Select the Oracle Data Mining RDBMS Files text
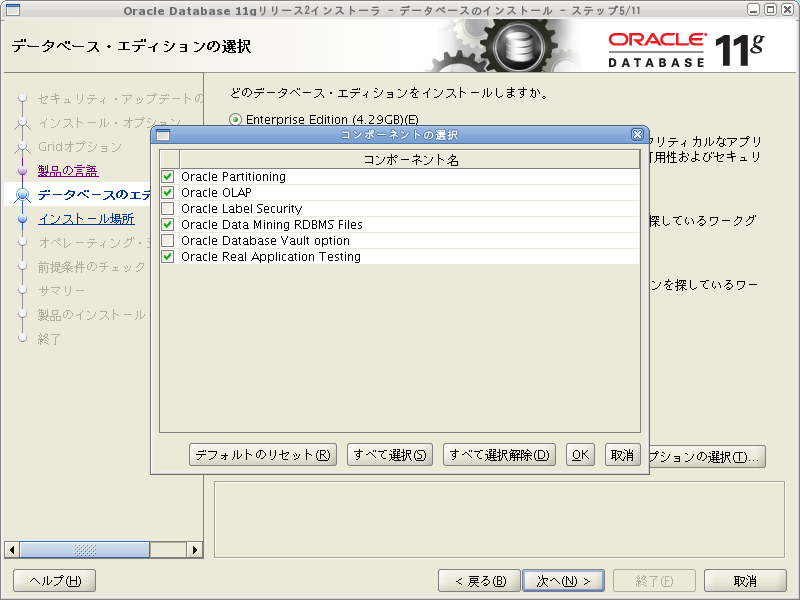This screenshot has width=800, height=600. (271, 224)
